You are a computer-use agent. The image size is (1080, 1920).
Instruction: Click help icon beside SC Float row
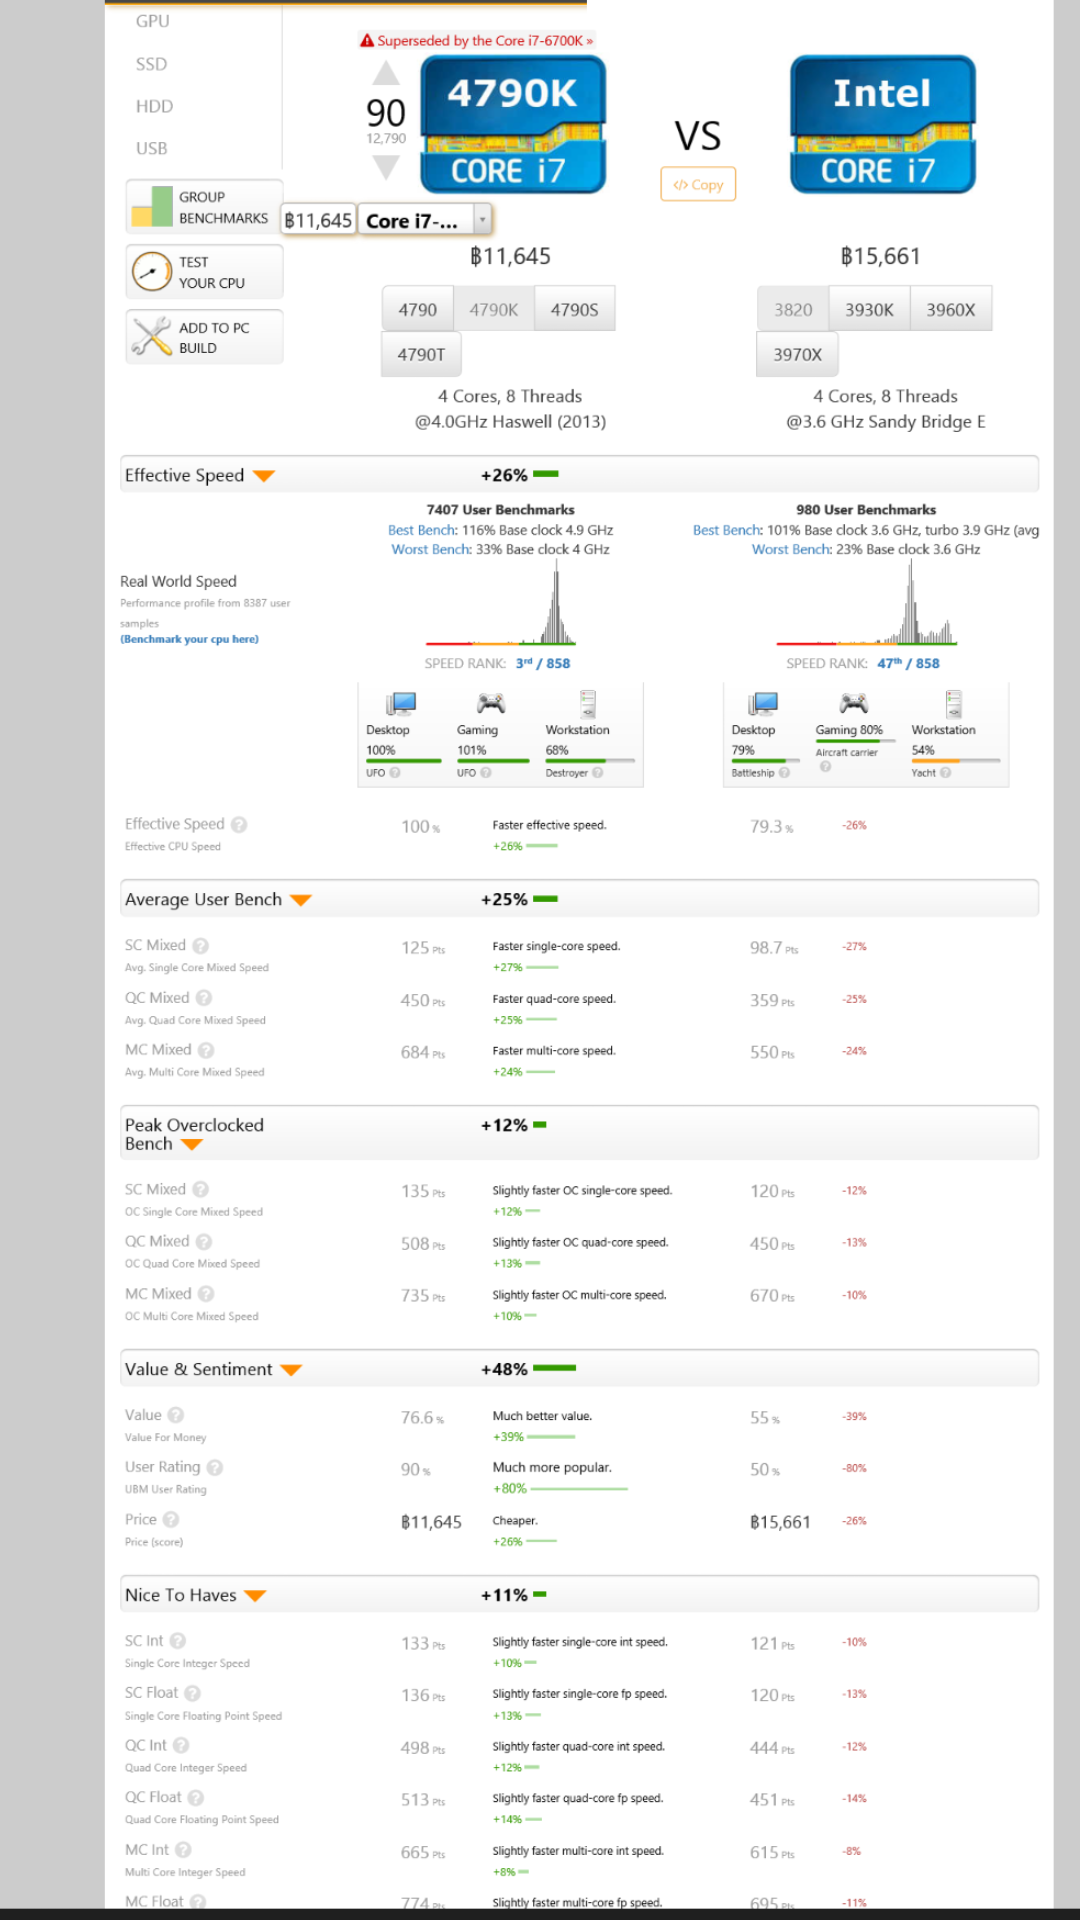193,1693
